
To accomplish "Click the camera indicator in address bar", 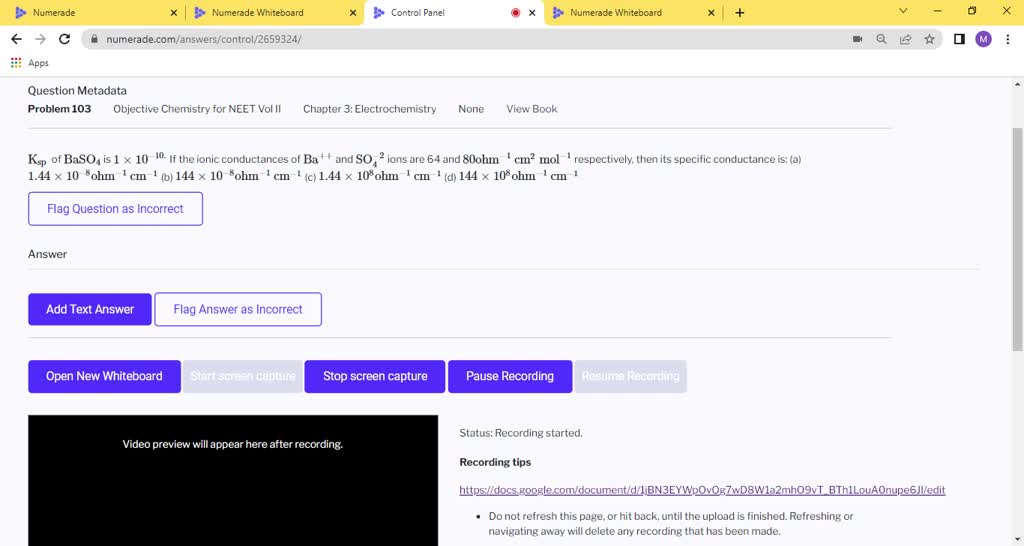I will pyautogui.click(x=857, y=39).
